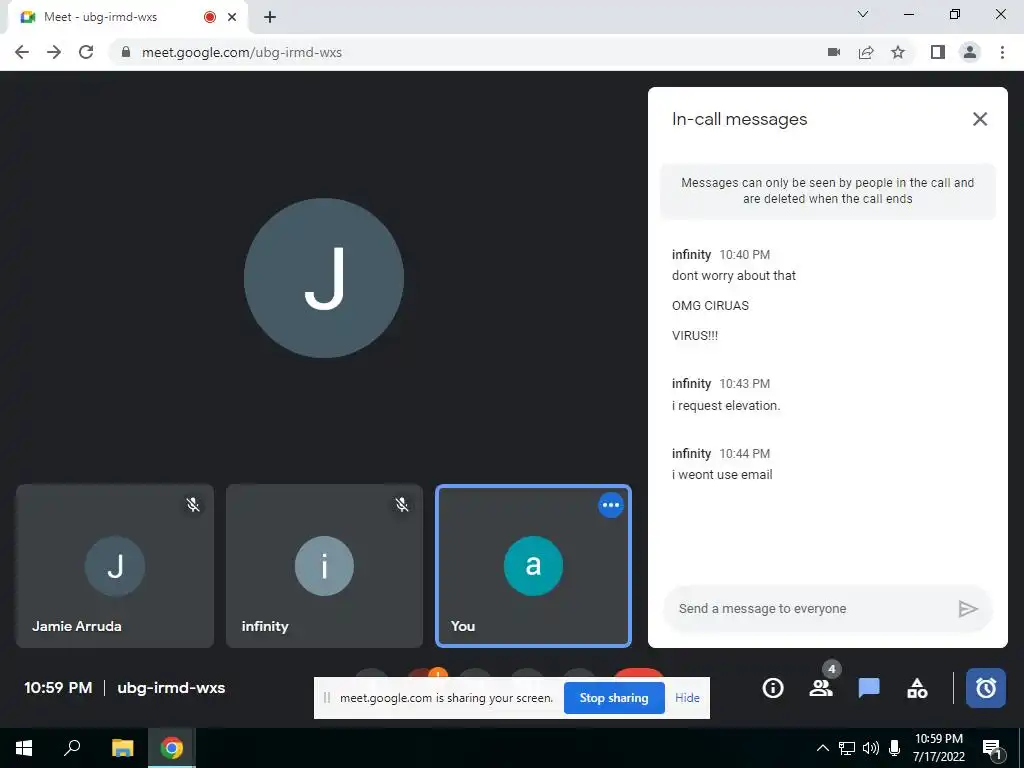This screenshot has width=1024, height=768.
Task: Open Windows notification center
Action: [992, 748]
